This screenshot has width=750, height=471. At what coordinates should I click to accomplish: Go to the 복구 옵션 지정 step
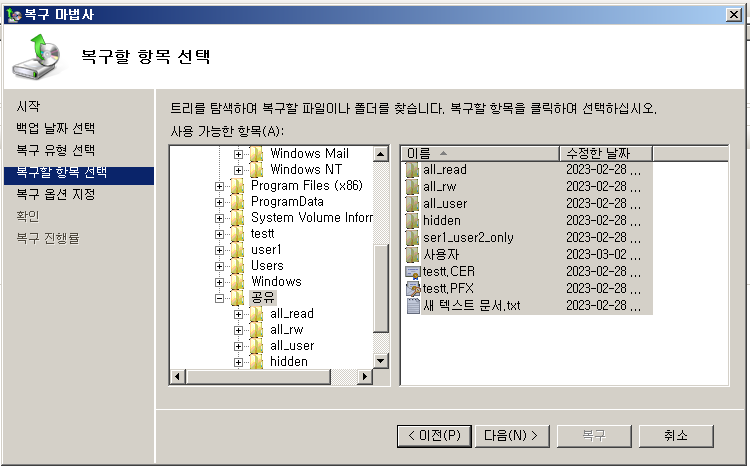point(55,194)
